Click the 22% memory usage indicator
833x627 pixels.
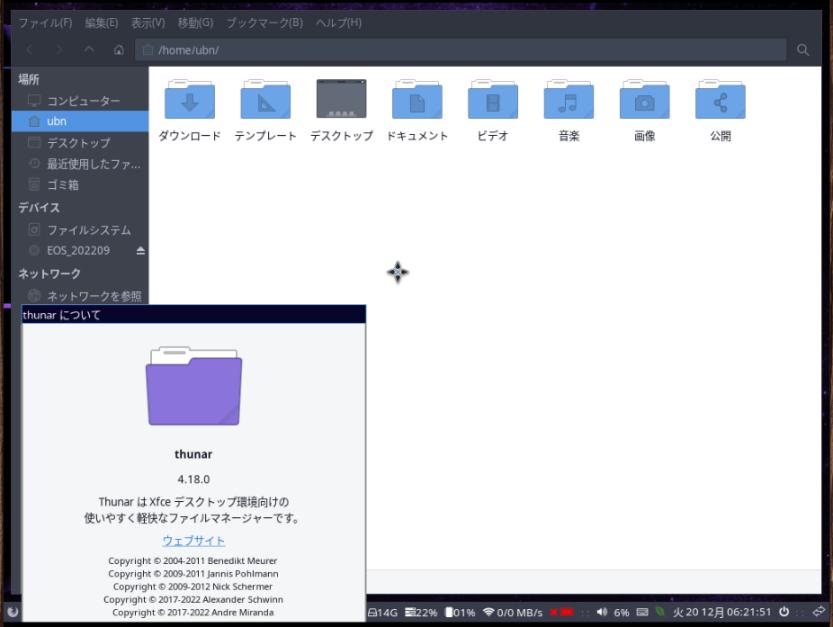tap(421, 612)
